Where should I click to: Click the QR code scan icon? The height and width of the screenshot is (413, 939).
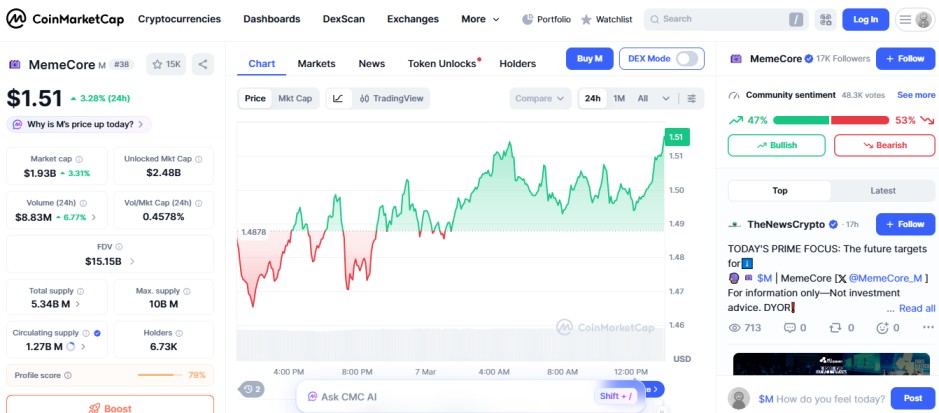pyautogui.click(x=825, y=19)
